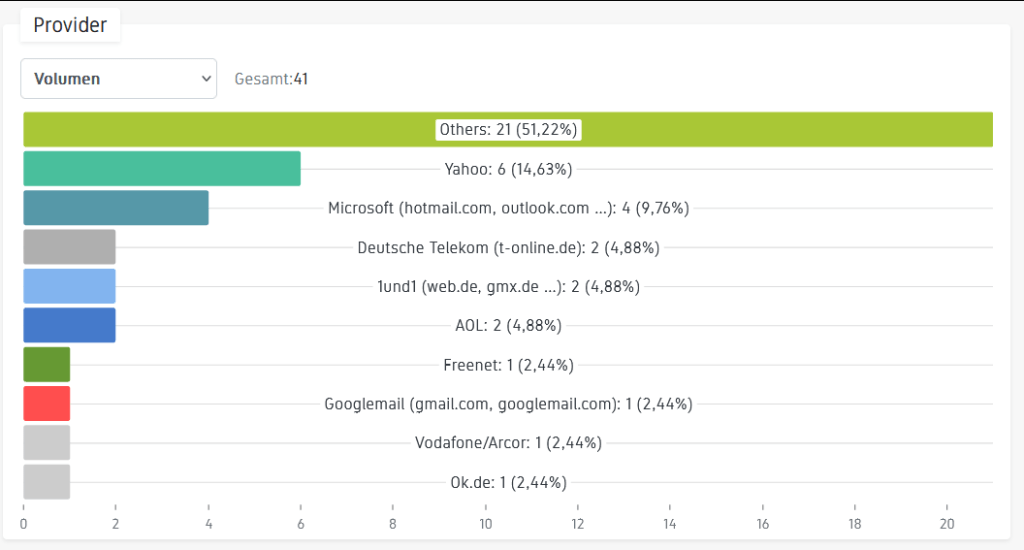Click the 1und1 (web.de, gmx.de) label
Viewport: 1024px width, 550px height.
[508, 286]
